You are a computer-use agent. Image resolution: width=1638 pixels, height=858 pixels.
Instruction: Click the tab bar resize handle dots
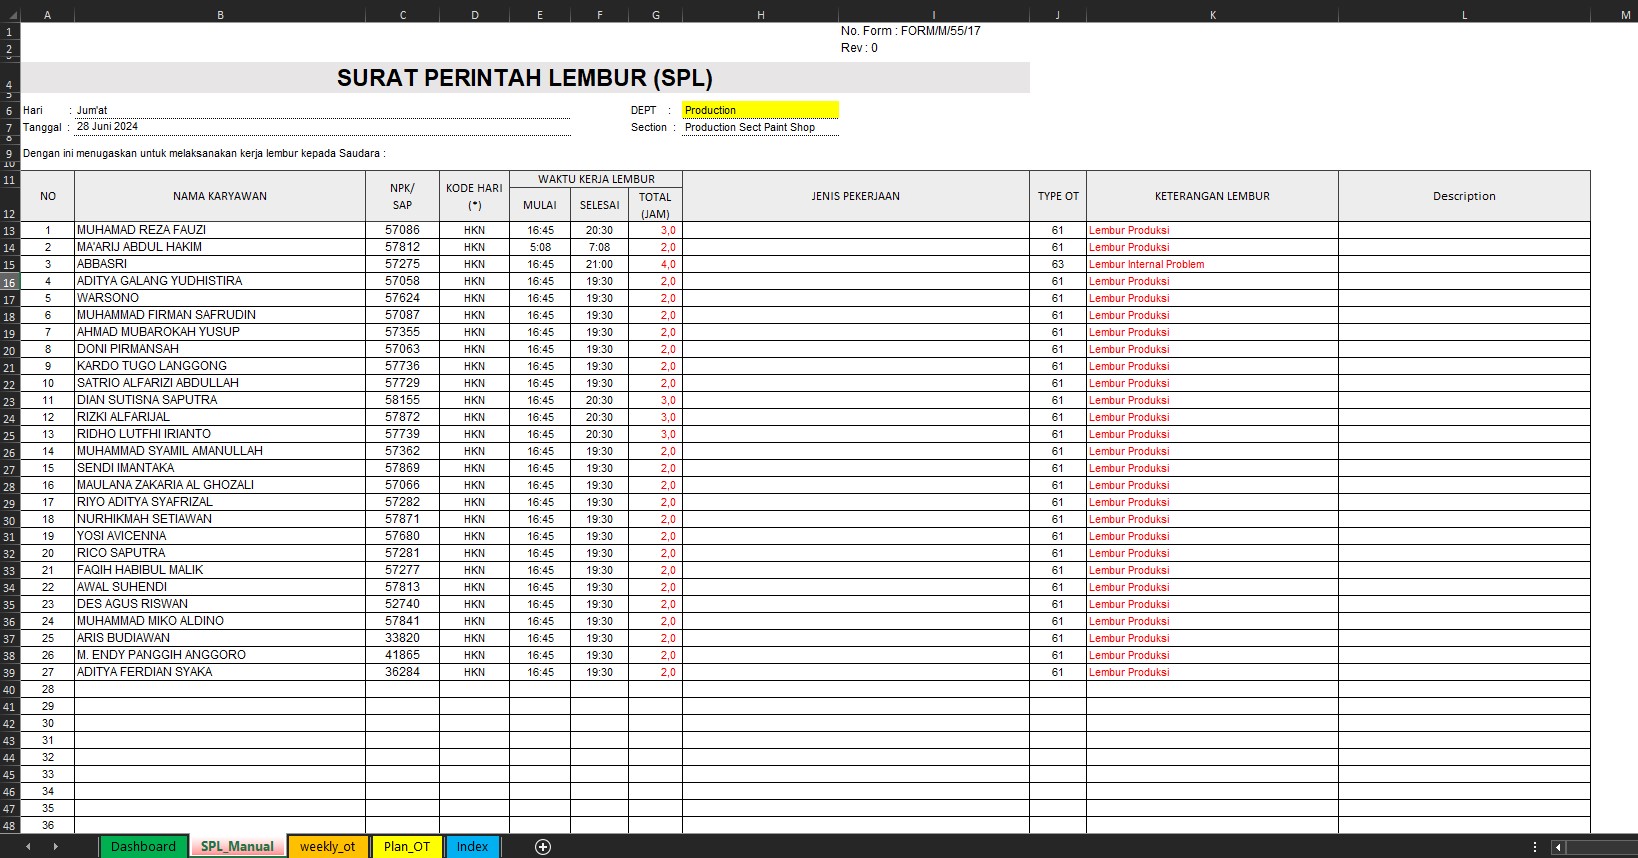[1535, 847]
